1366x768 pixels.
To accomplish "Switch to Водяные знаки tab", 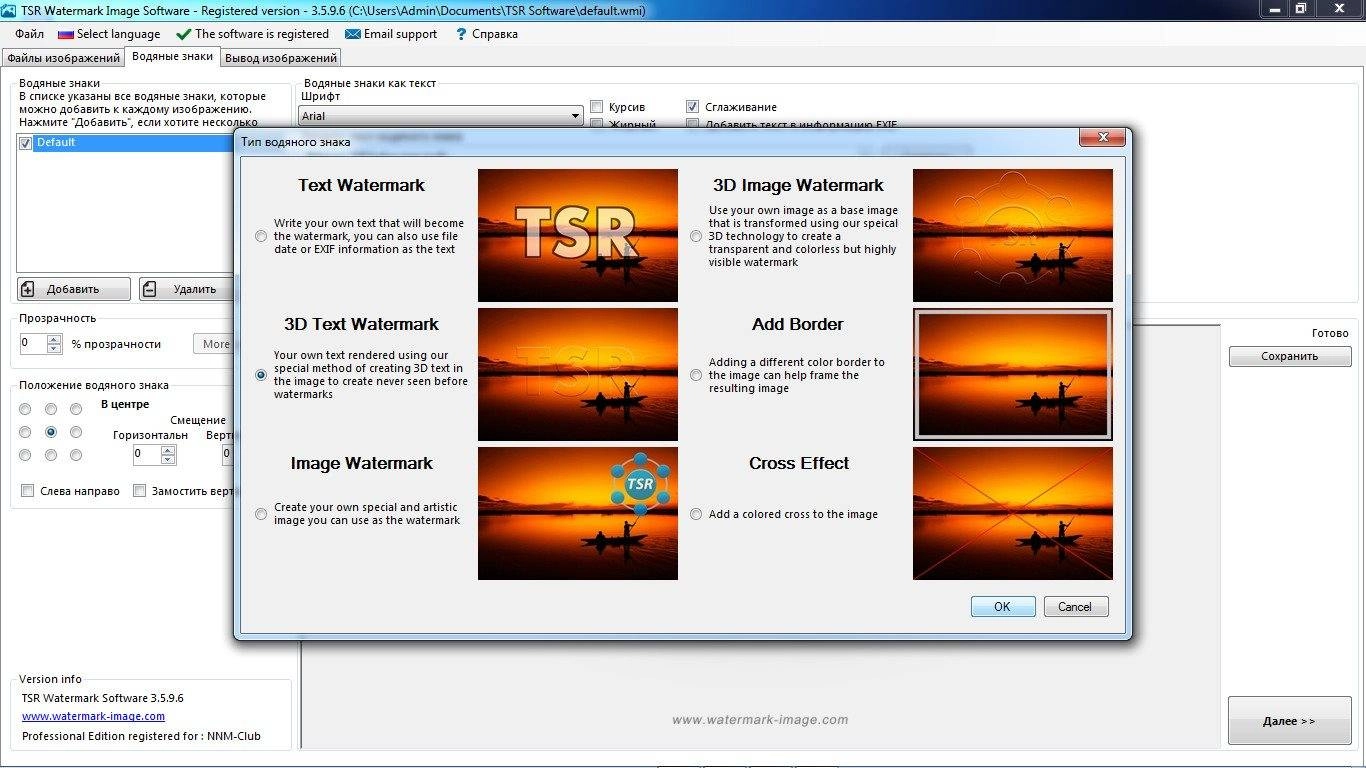I will [x=172, y=57].
